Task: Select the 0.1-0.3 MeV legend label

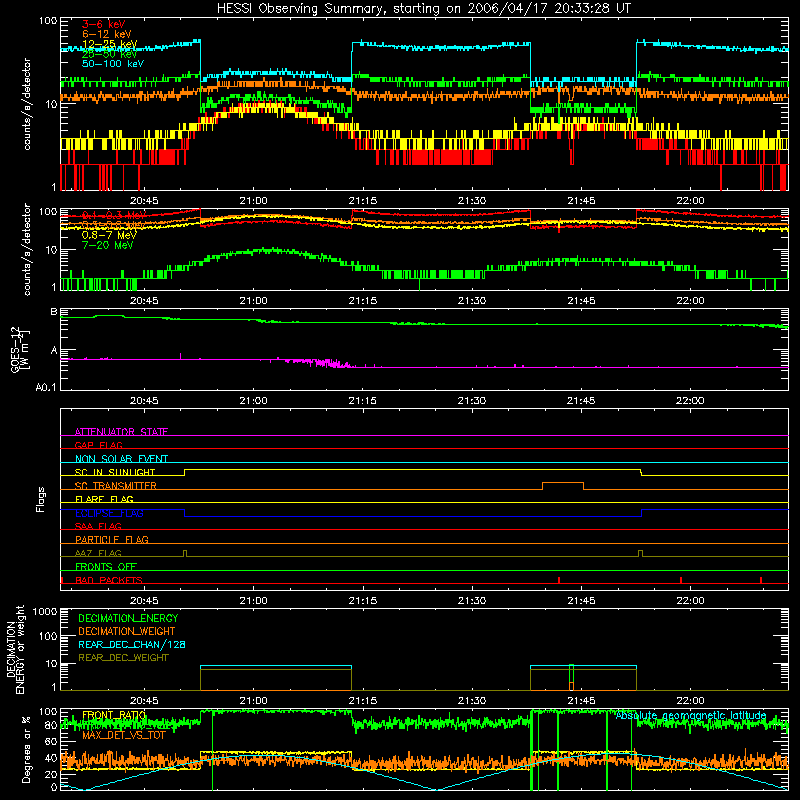Action: (114, 215)
